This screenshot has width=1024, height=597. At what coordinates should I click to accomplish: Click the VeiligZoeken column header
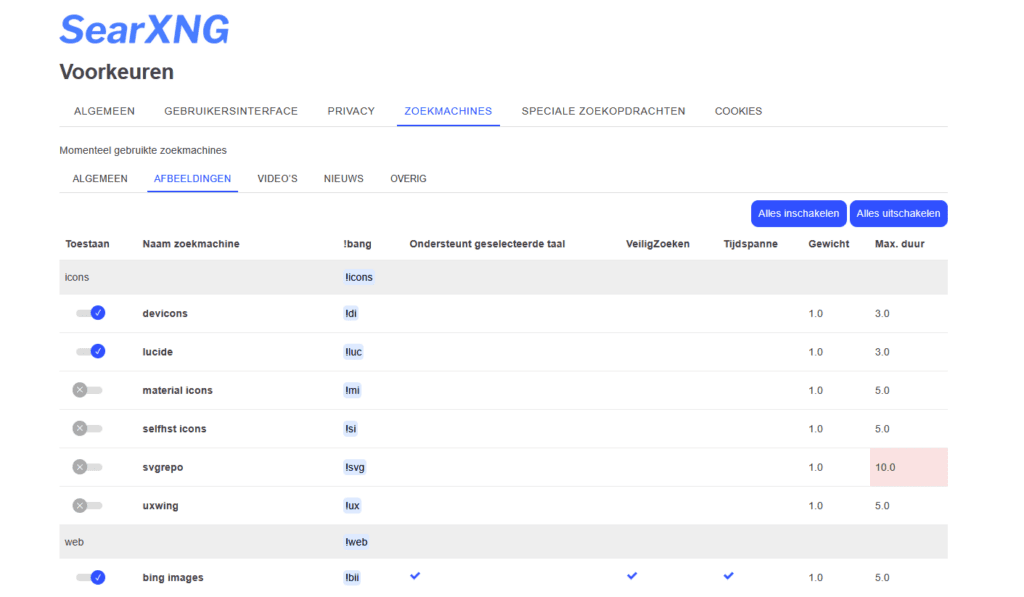[658, 244]
